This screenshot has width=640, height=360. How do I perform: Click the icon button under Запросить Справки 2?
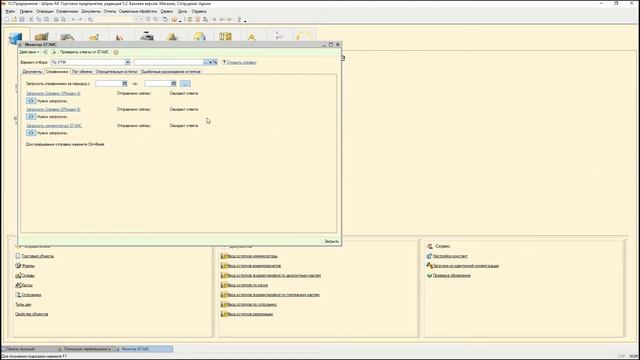31,116
